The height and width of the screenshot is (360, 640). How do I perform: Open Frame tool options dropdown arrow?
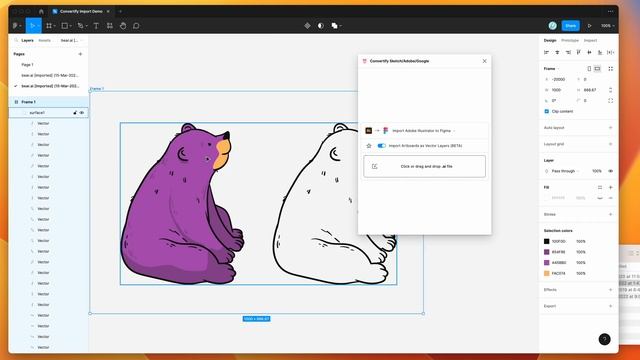tap(54, 26)
